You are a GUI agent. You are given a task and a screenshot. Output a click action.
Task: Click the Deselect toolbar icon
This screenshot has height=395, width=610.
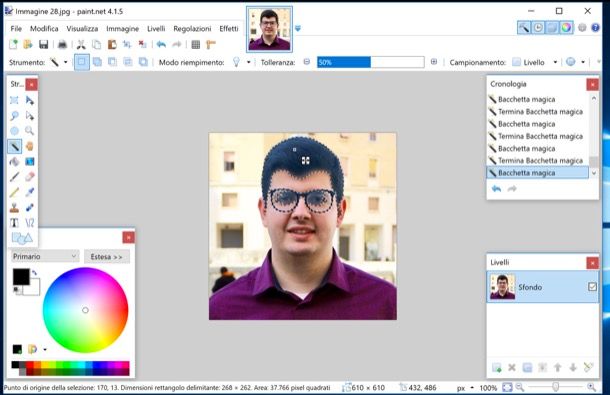pyautogui.click(x=142, y=44)
